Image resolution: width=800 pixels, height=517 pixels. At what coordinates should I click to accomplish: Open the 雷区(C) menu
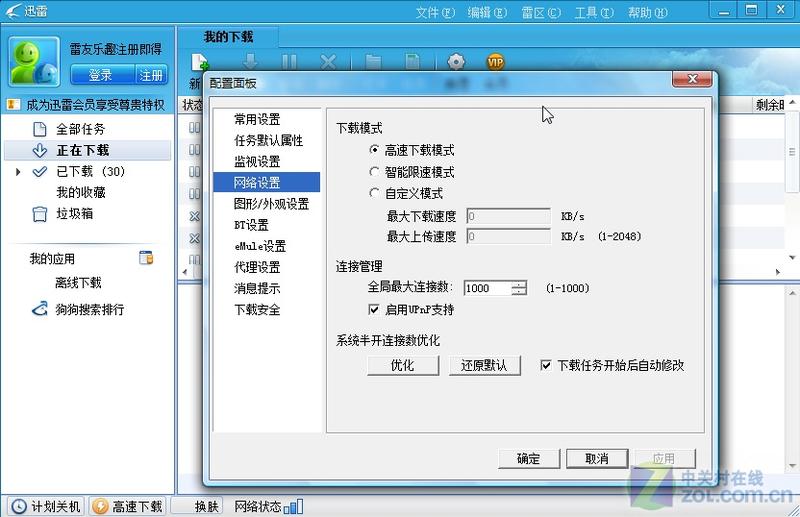pyautogui.click(x=541, y=12)
